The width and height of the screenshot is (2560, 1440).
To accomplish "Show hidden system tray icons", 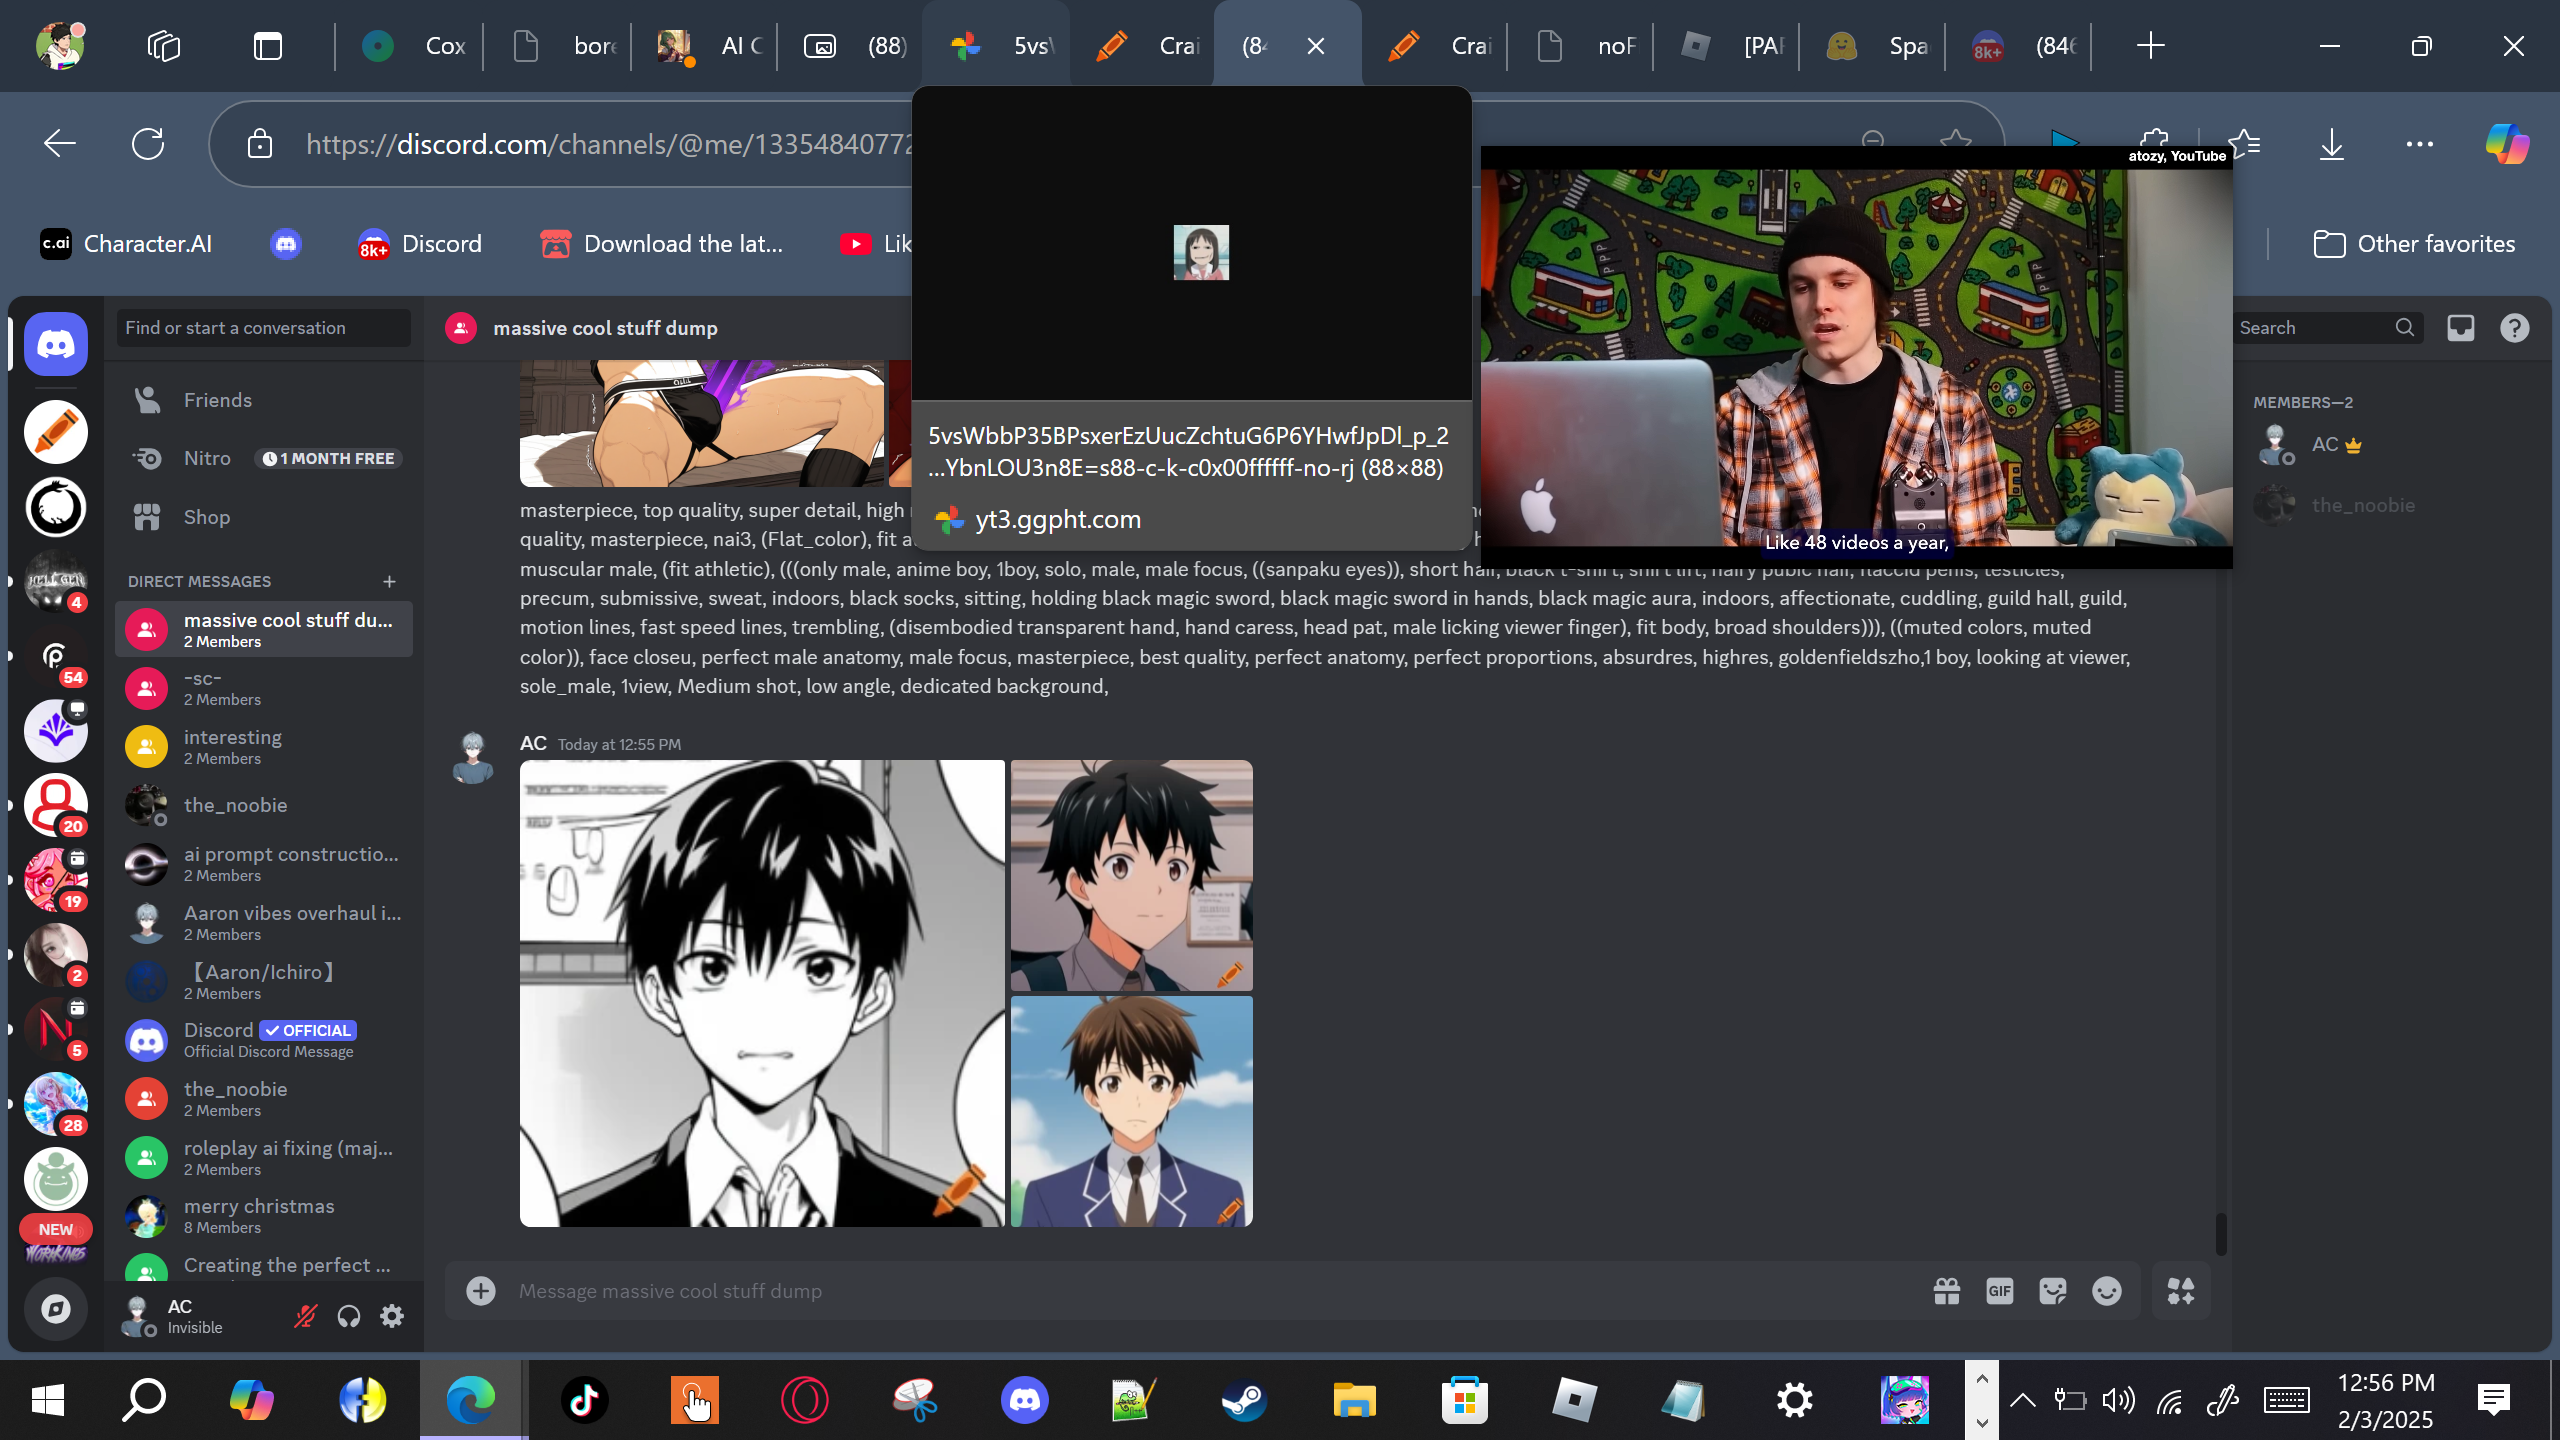I will (2023, 1400).
